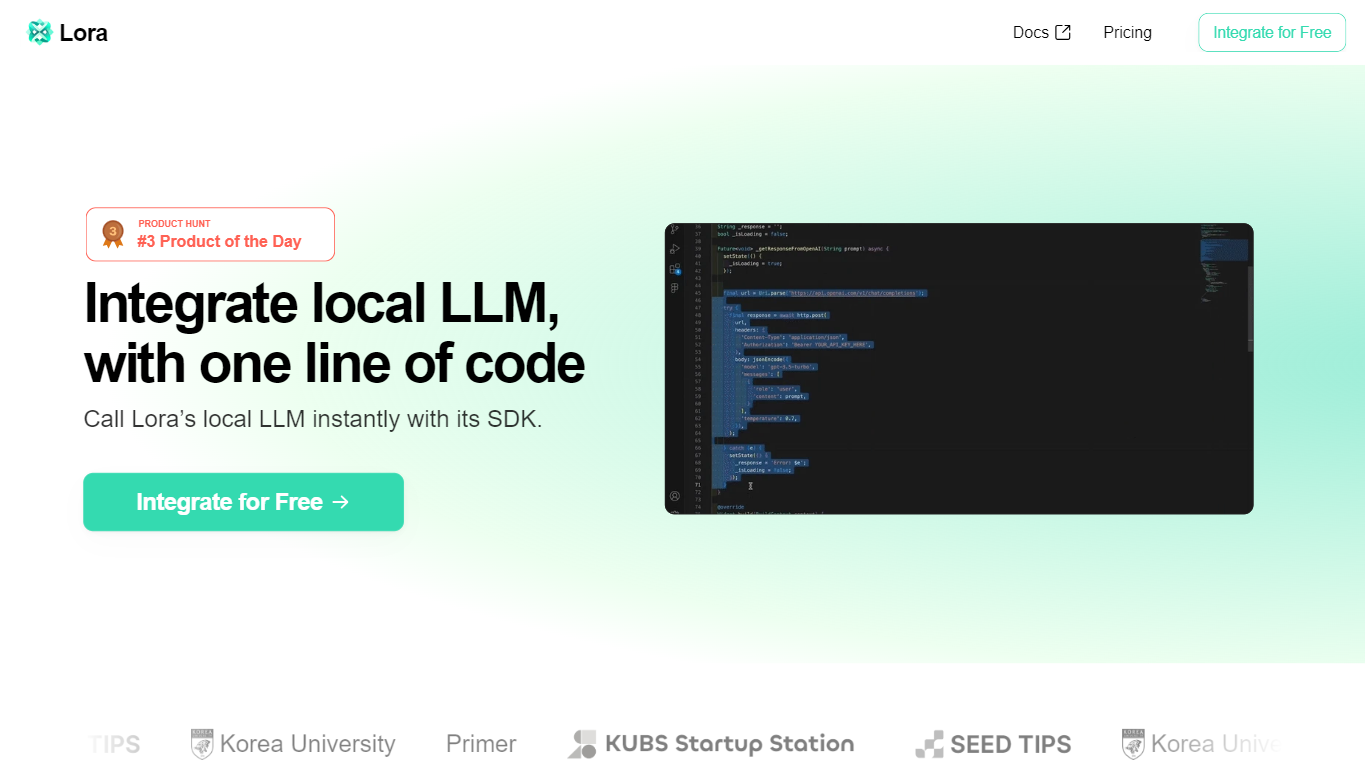Click the arrow icon on the hero button
The width and height of the screenshot is (1366, 768).
(x=340, y=502)
